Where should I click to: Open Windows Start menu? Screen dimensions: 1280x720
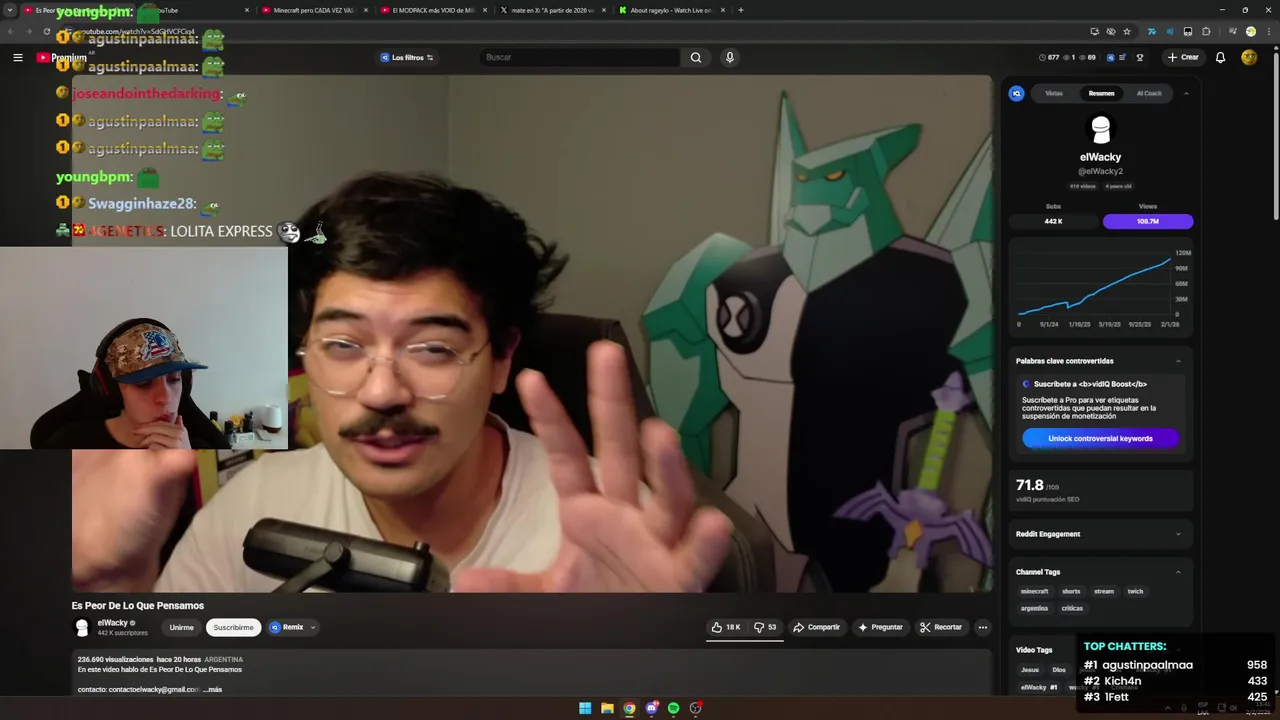585,708
